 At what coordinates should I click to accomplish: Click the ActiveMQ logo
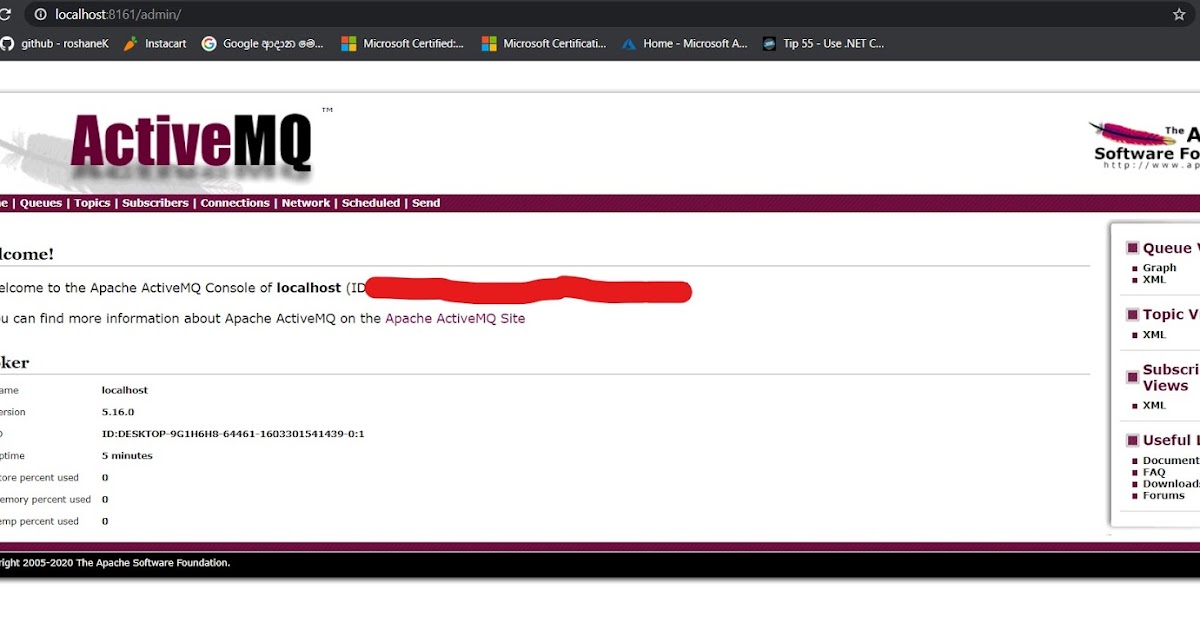(x=190, y=140)
